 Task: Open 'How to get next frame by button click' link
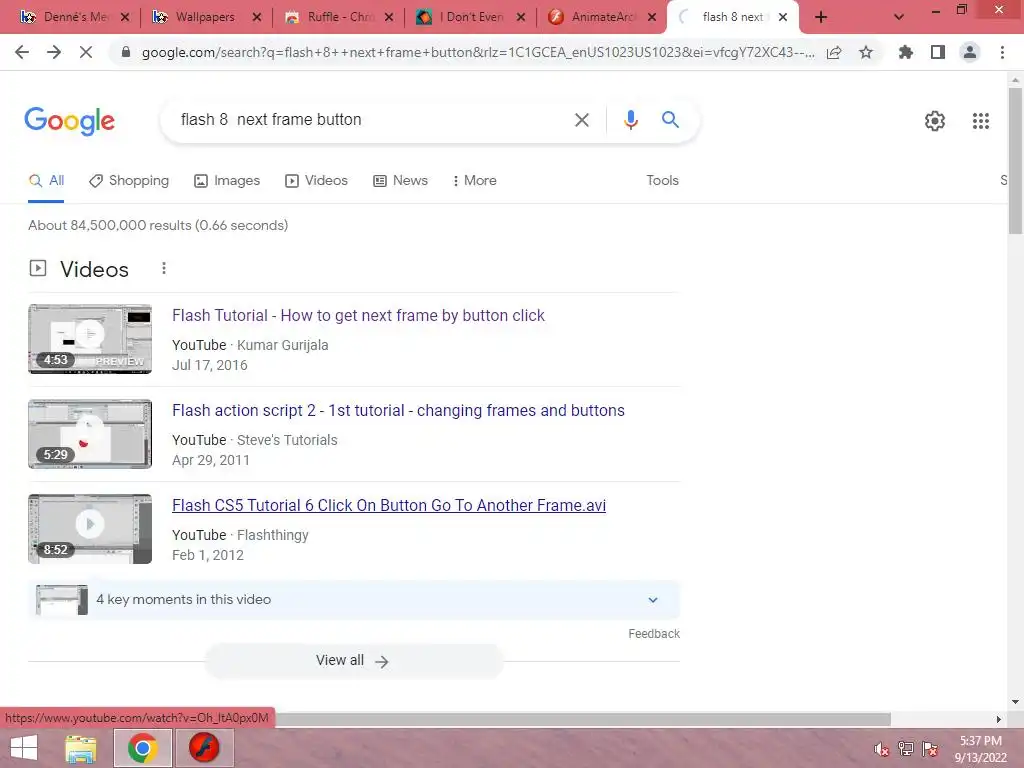(358, 315)
